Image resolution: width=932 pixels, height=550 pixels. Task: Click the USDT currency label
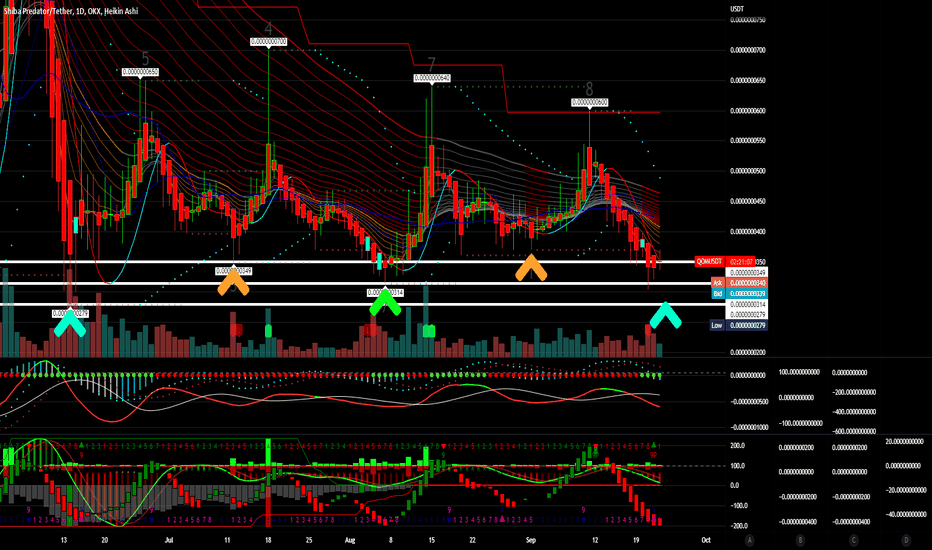pos(737,9)
